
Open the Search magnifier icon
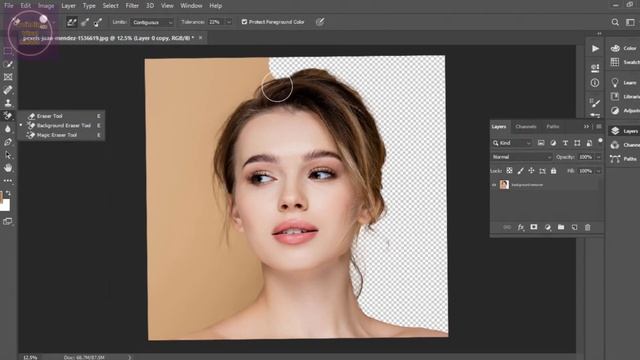coord(615,22)
